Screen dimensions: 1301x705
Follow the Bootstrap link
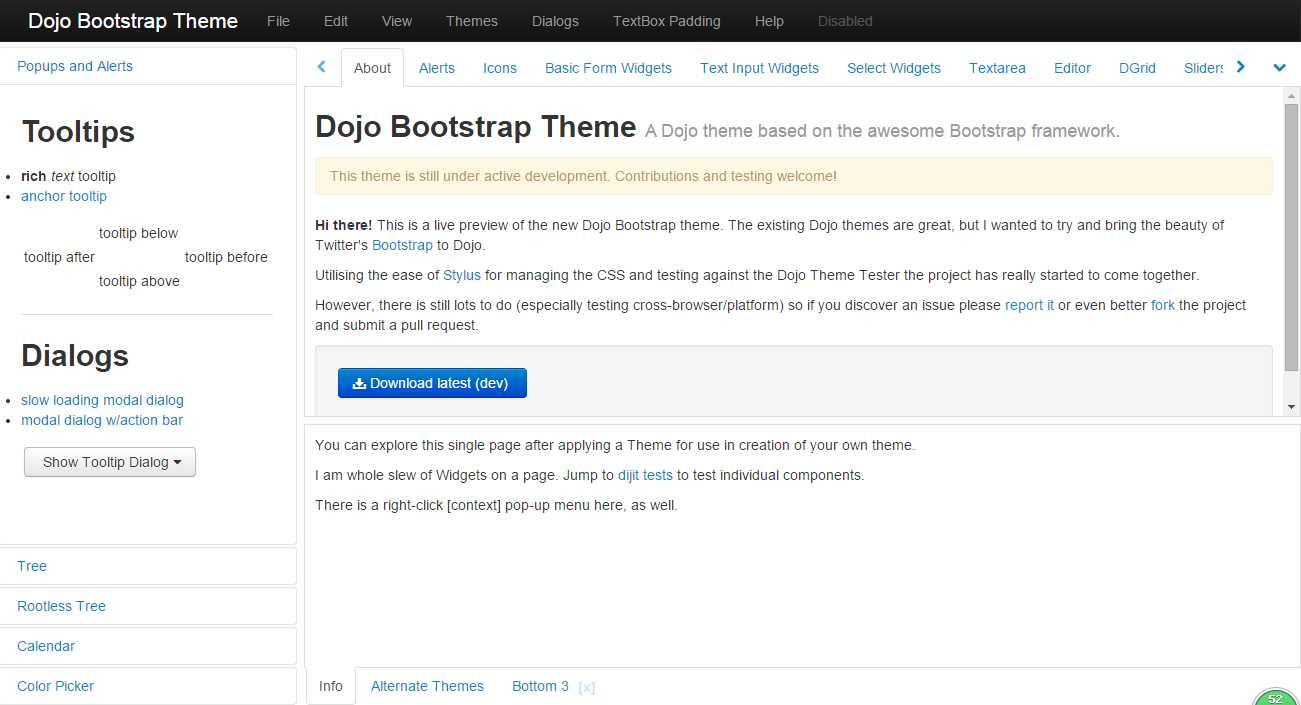(402, 245)
